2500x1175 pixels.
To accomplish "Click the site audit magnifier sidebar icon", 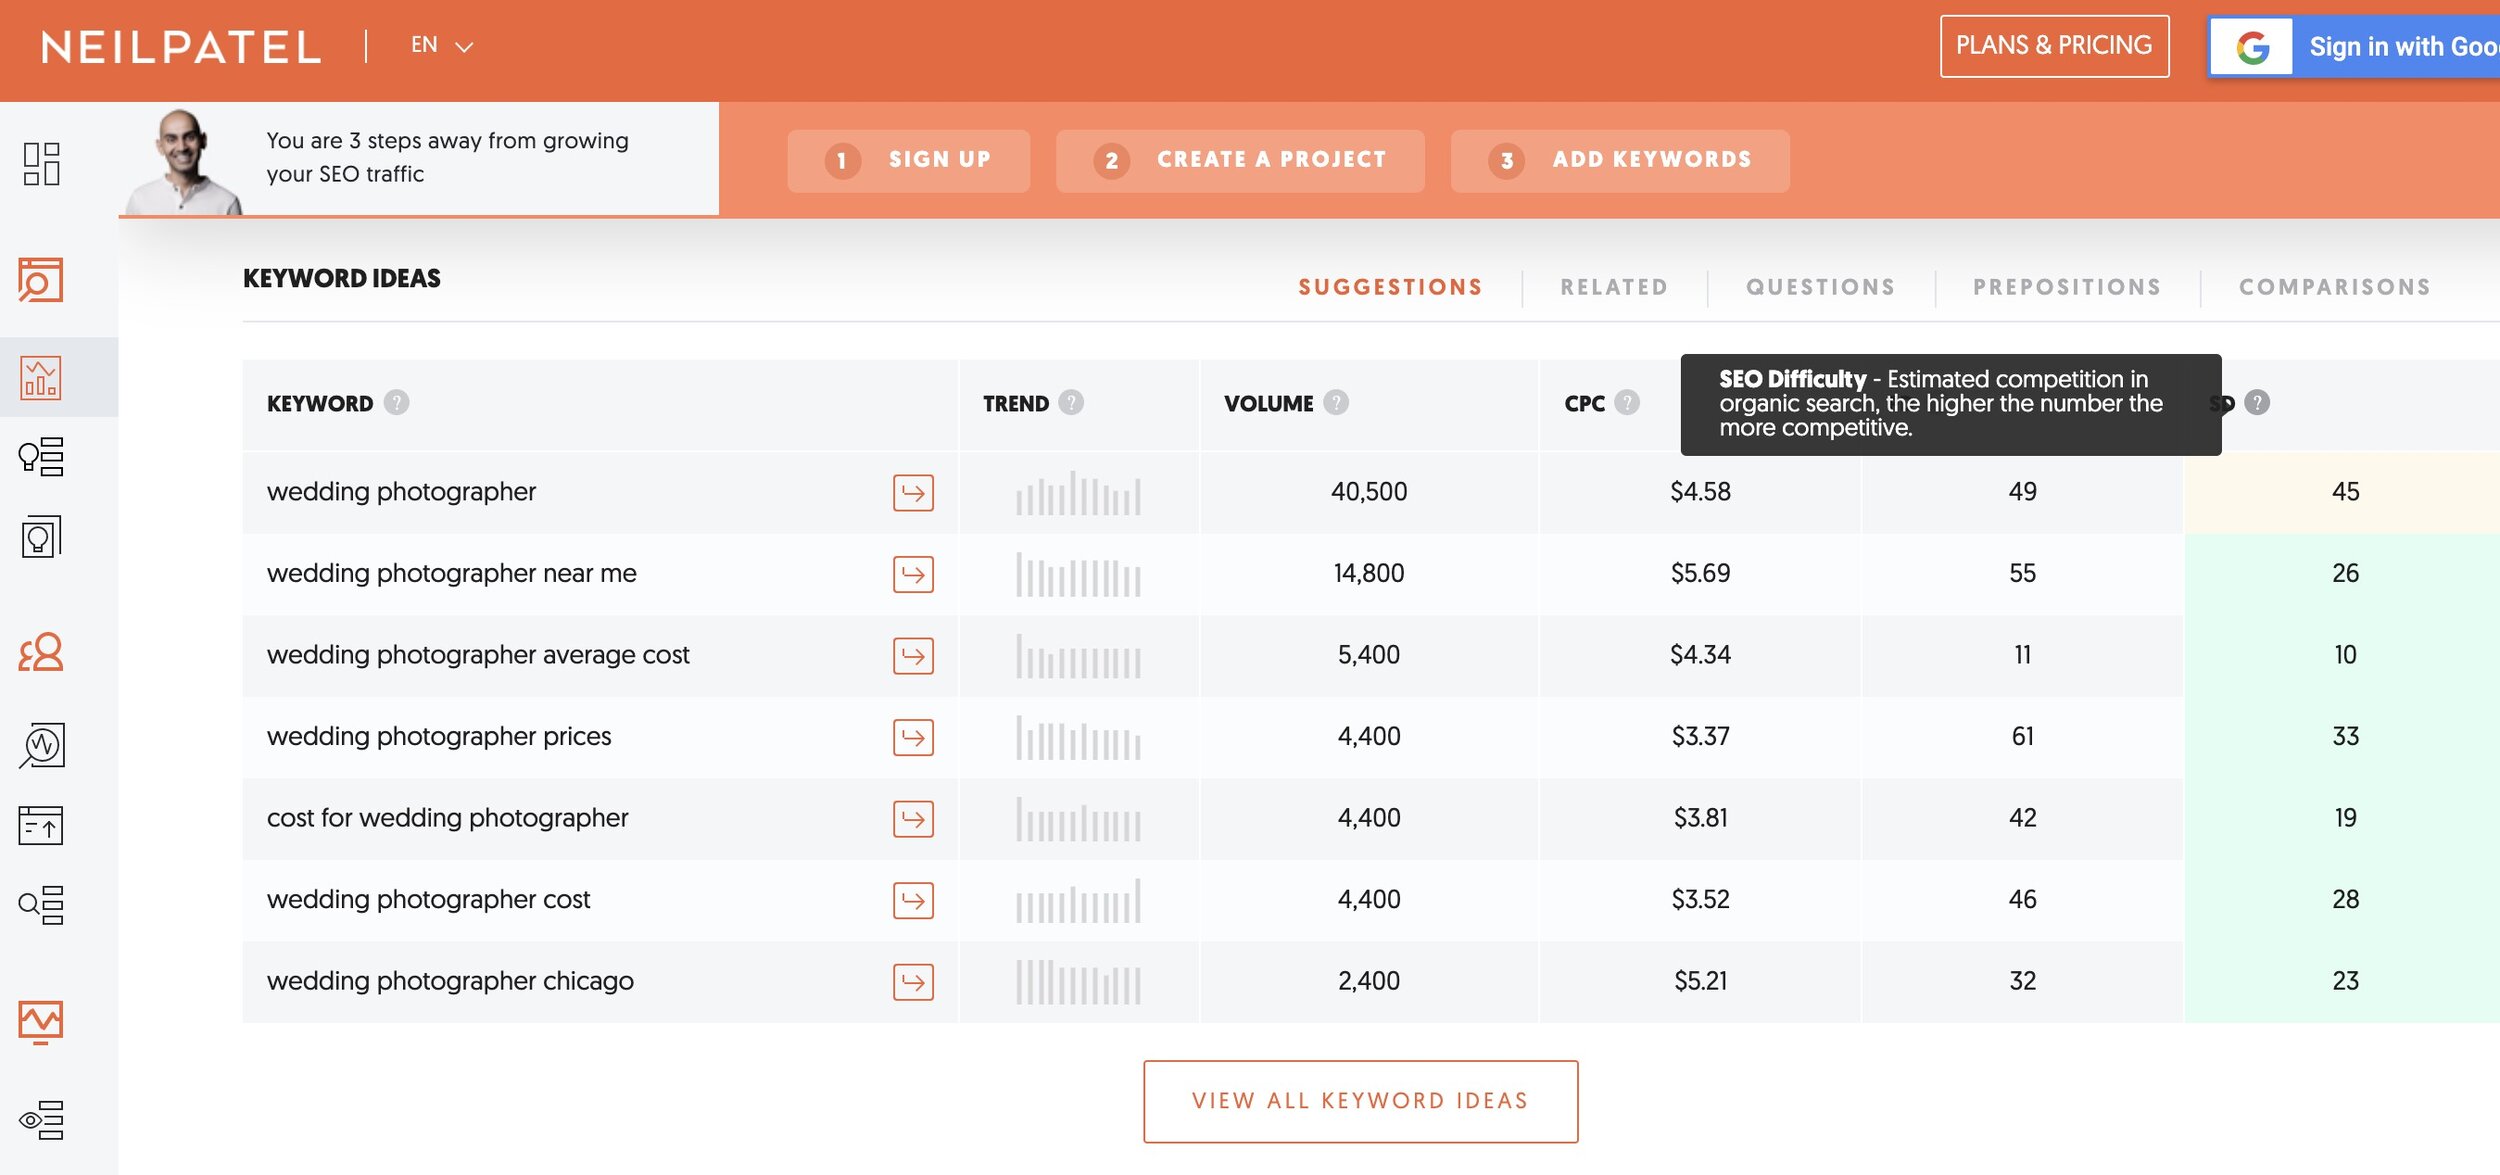I will tap(41, 280).
